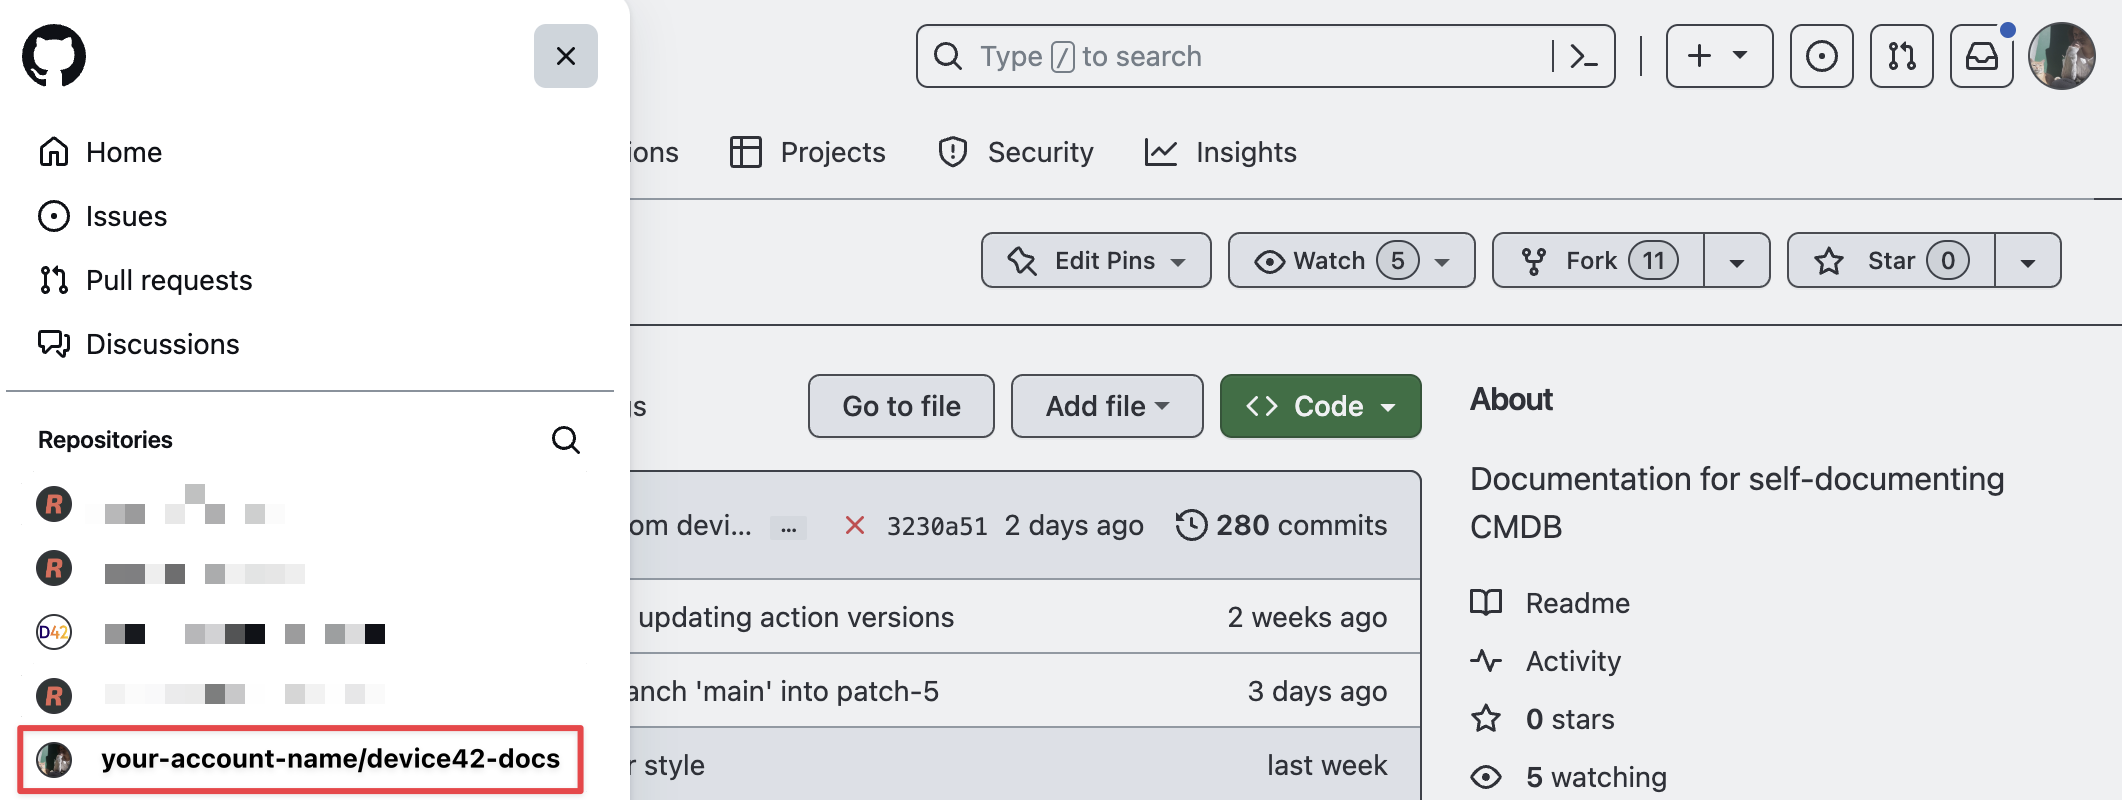Open pull requests icon in top header

(x=1901, y=56)
